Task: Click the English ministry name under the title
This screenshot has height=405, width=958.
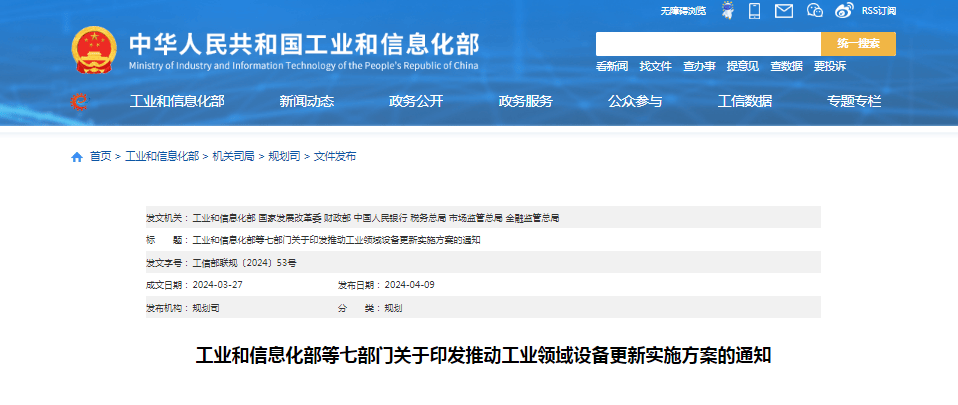Action: pyautogui.click(x=304, y=67)
